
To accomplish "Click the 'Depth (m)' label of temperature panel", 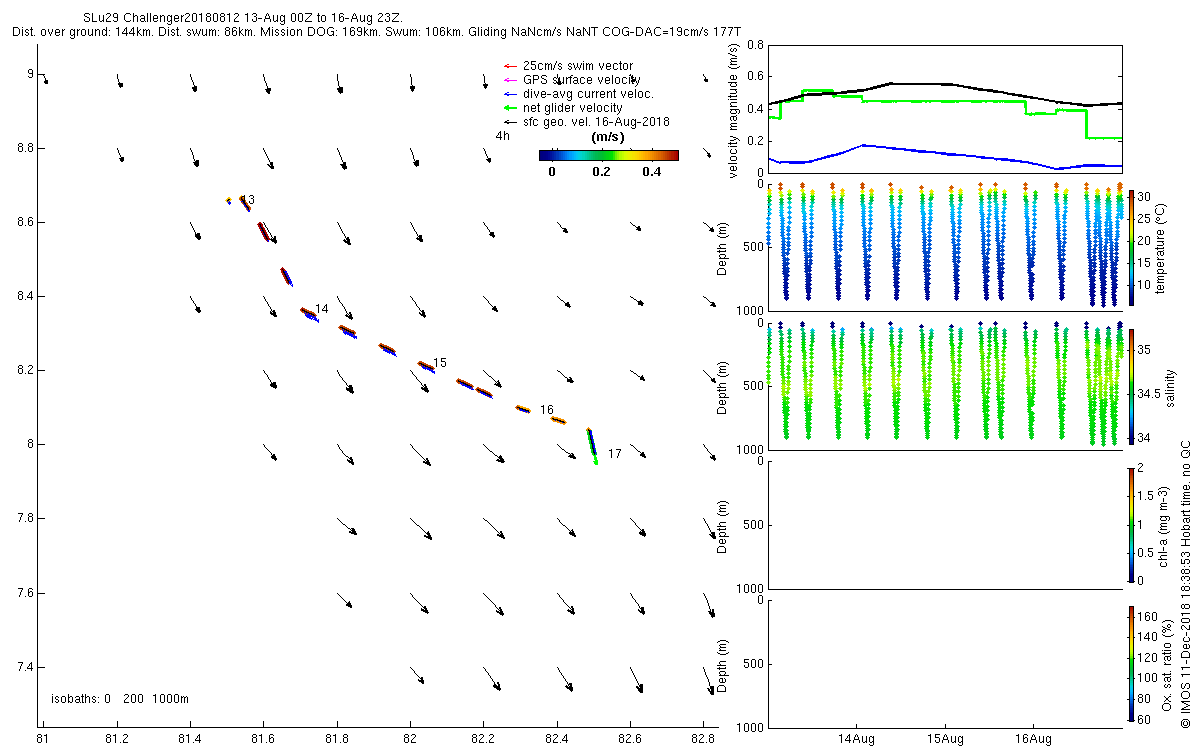I will coord(722,248).
